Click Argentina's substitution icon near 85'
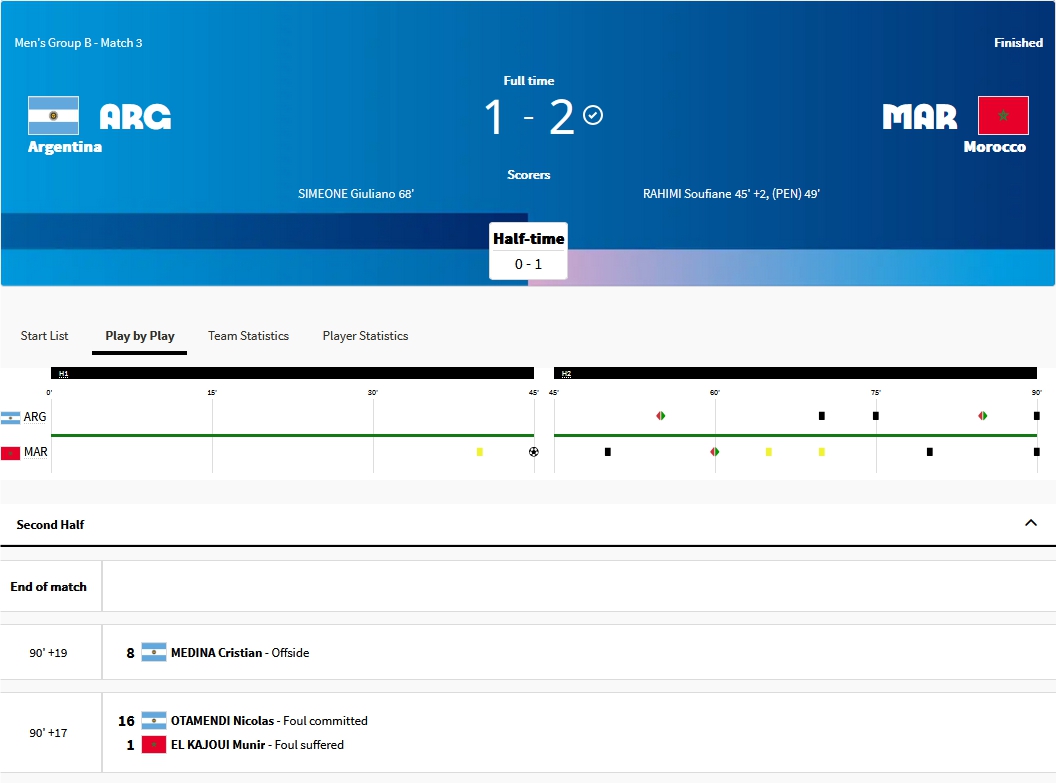Viewport: 1056px width, 783px height. [983, 416]
